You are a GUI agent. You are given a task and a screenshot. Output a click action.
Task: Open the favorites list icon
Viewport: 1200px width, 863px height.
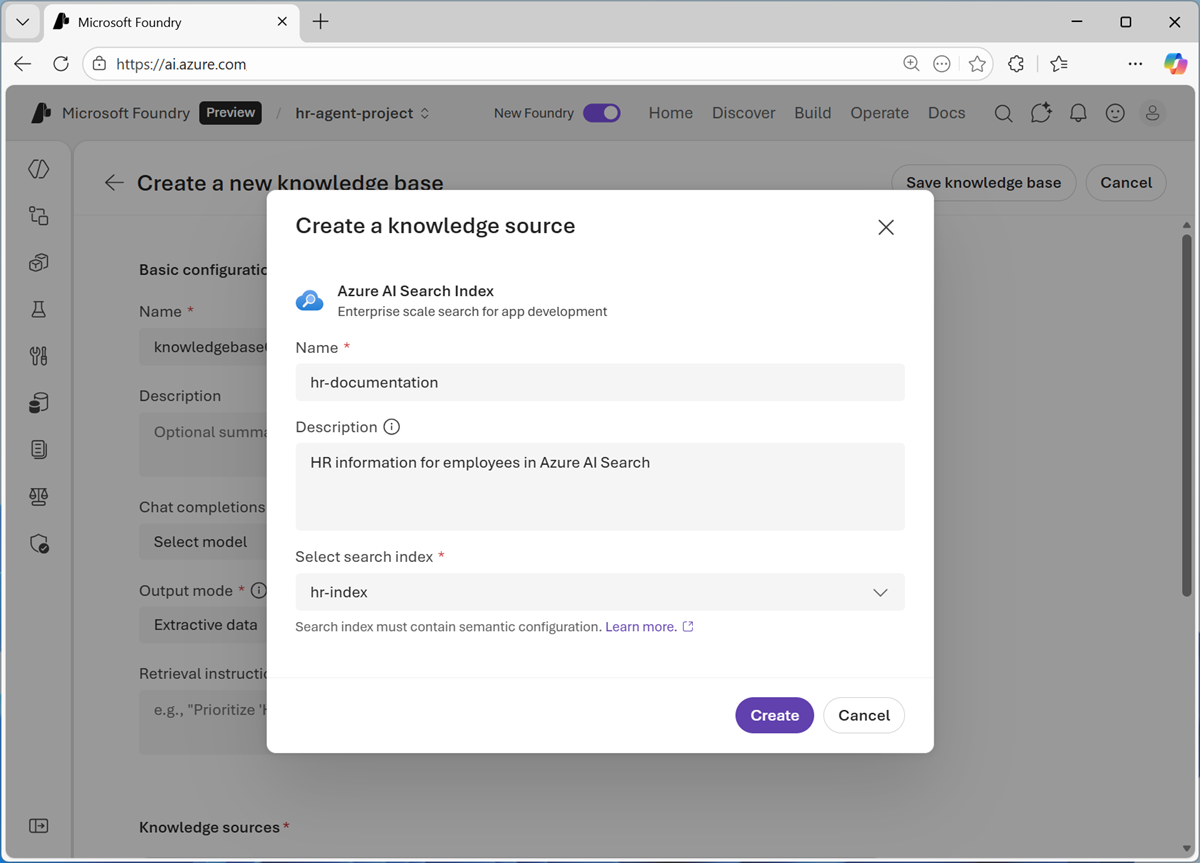(x=1059, y=64)
